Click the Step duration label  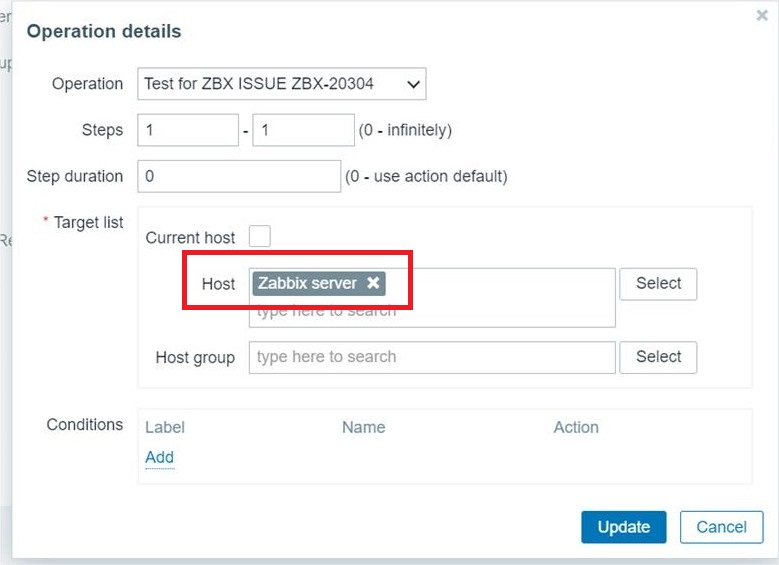(75, 176)
